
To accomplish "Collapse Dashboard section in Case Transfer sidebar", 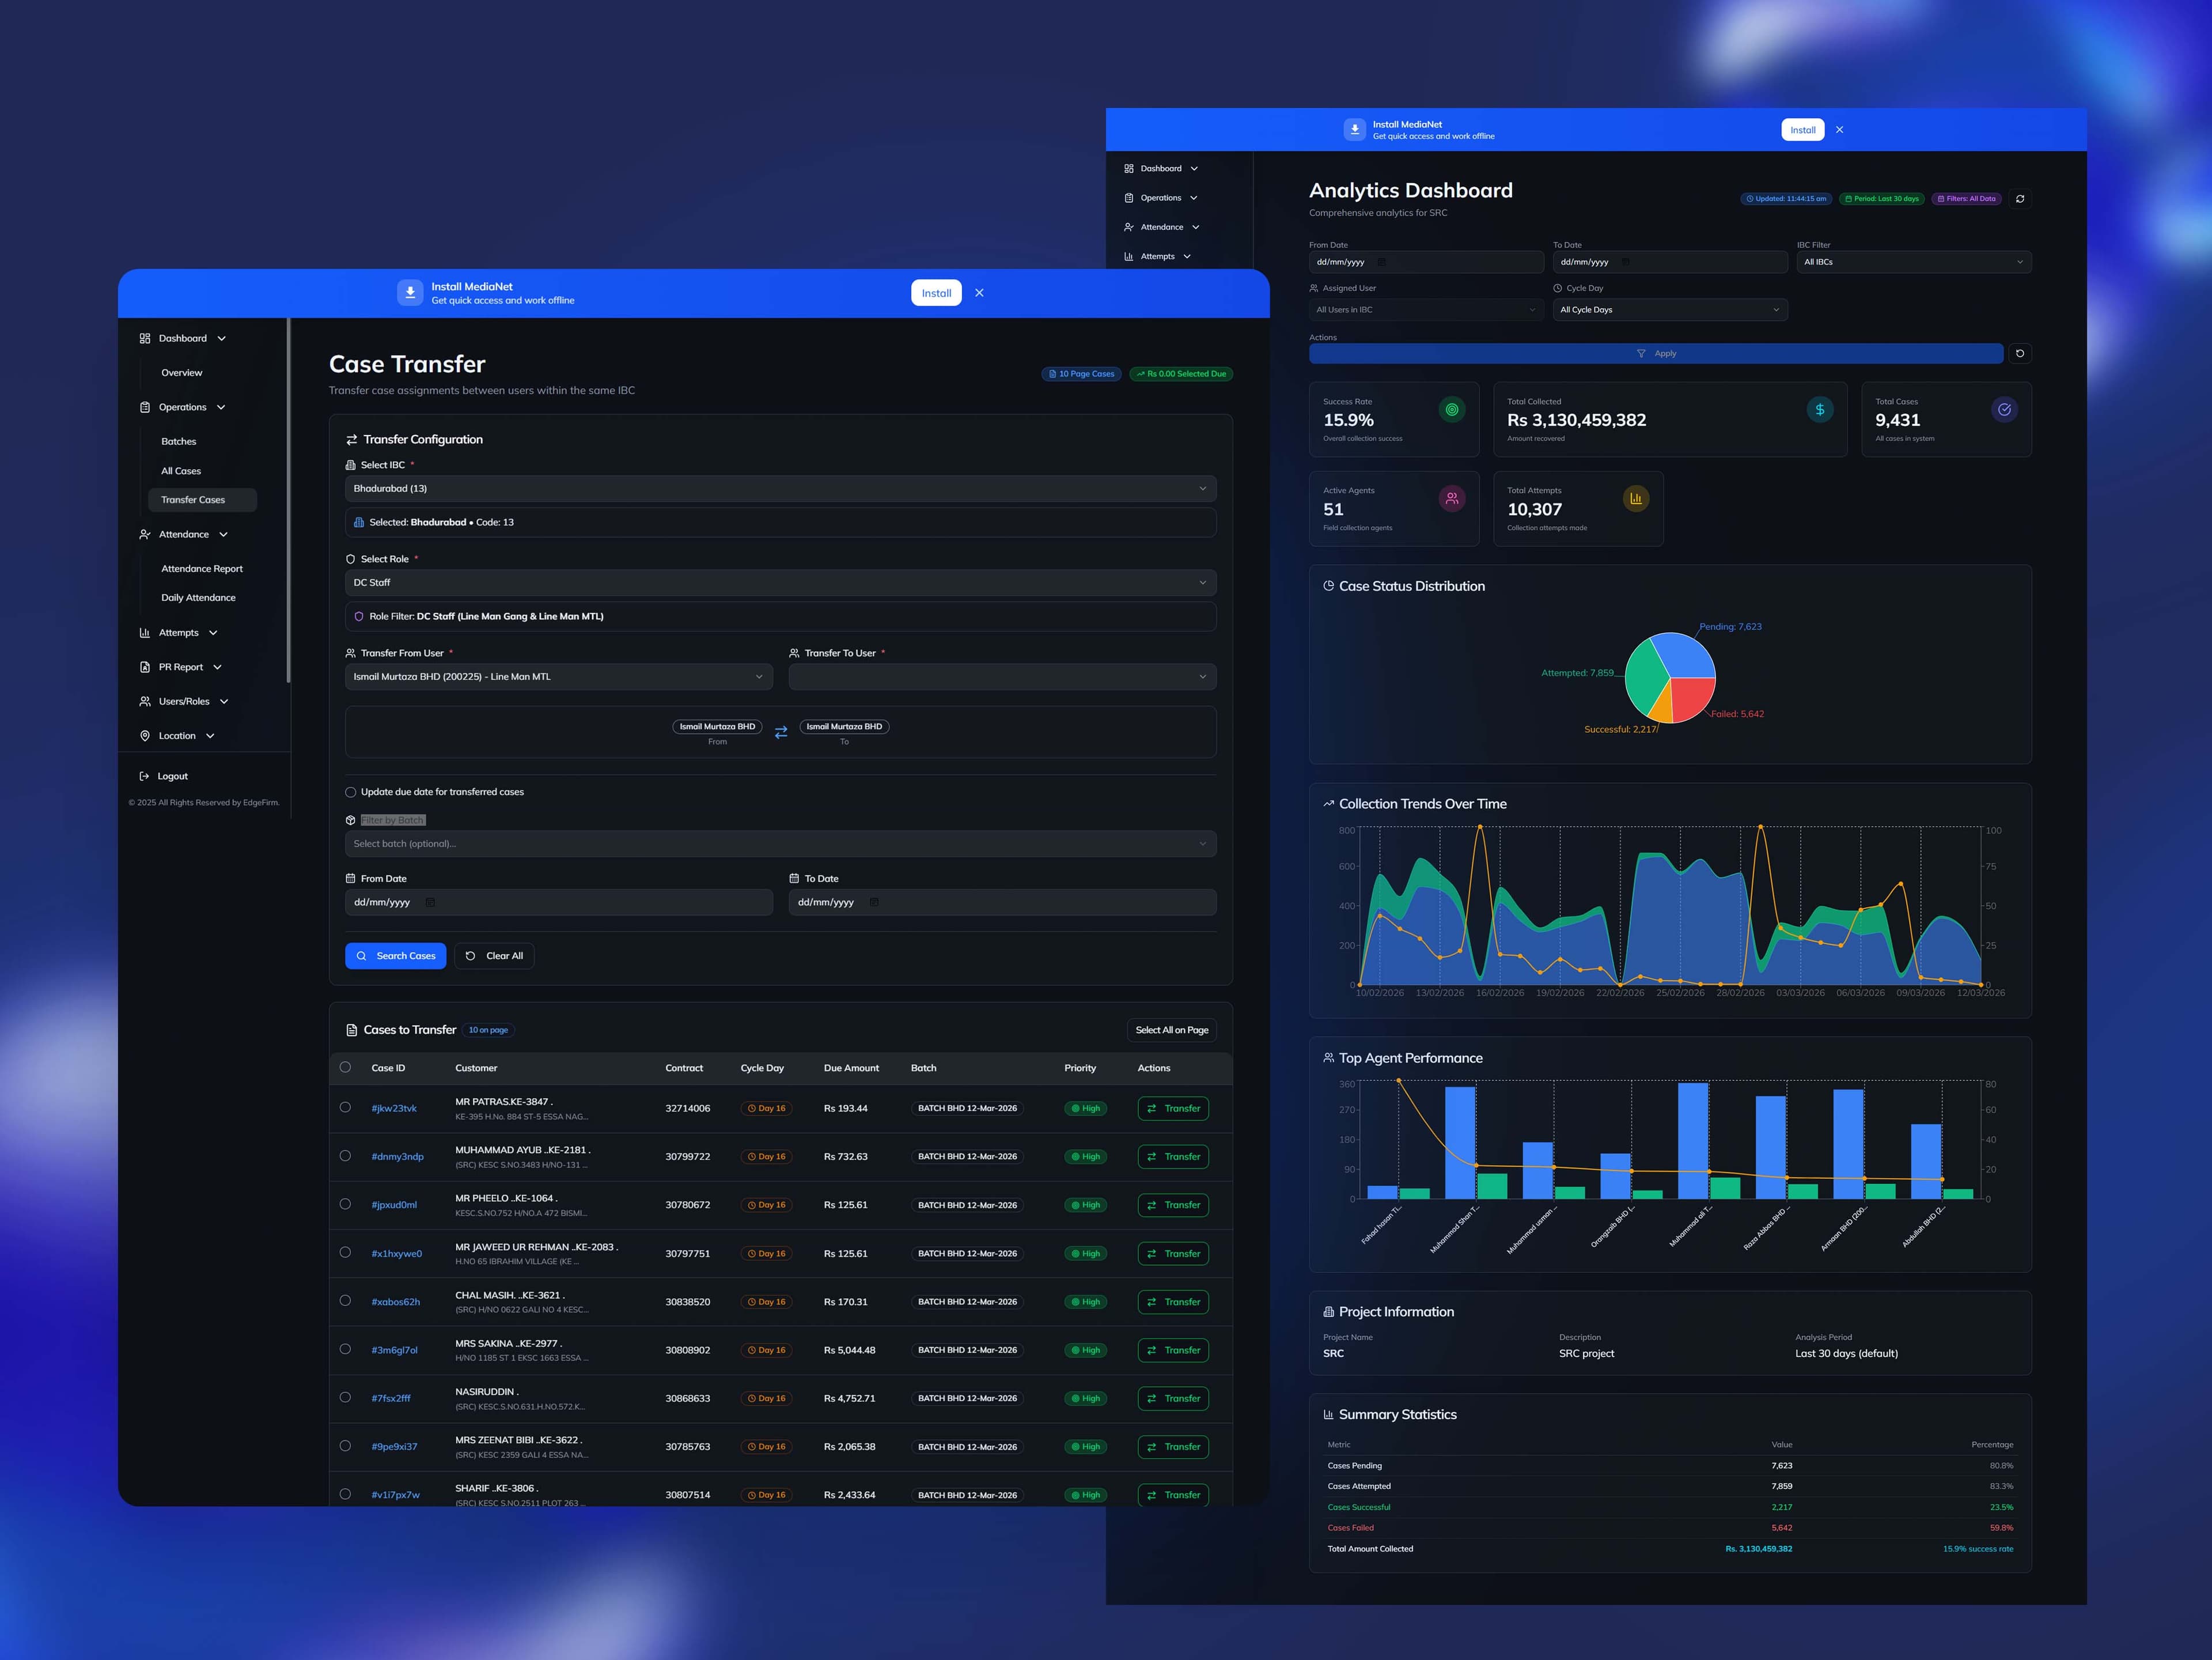I will click(x=222, y=338).
